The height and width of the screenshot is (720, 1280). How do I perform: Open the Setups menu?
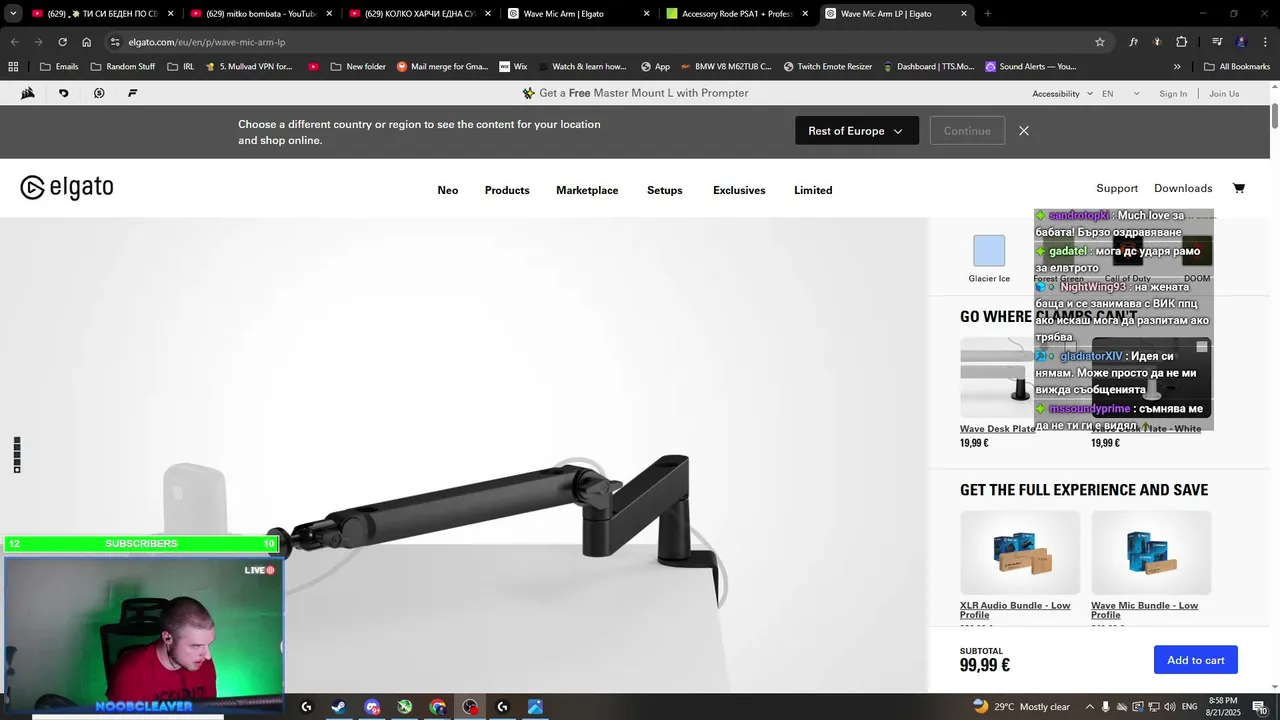(665, 190)
